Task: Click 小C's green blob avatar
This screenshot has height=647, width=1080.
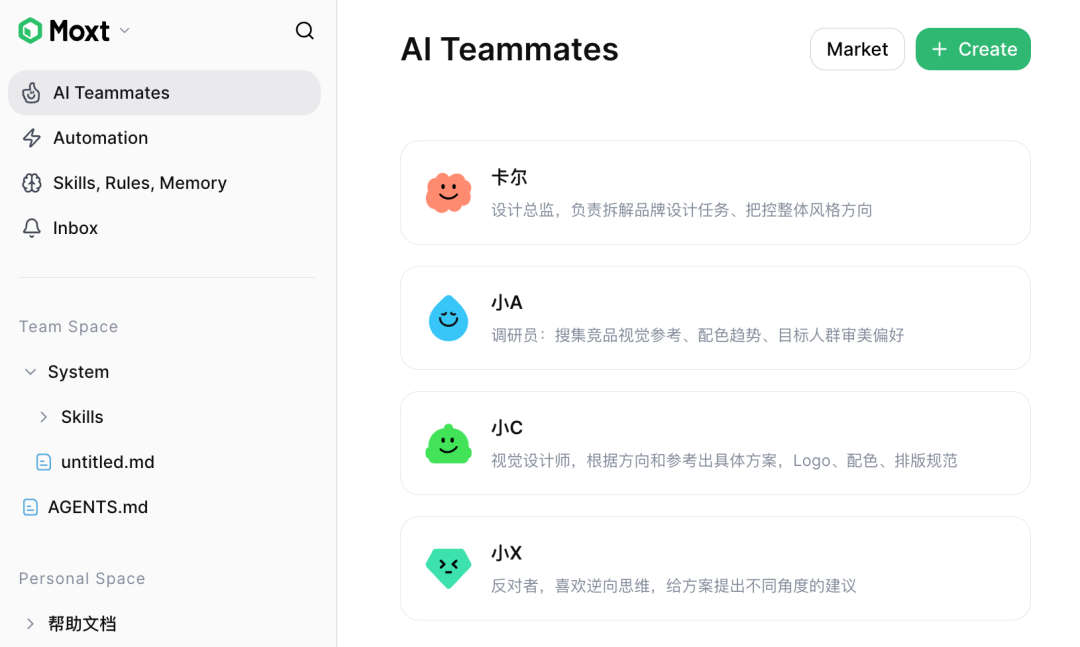Action: (x=448, y=442)
